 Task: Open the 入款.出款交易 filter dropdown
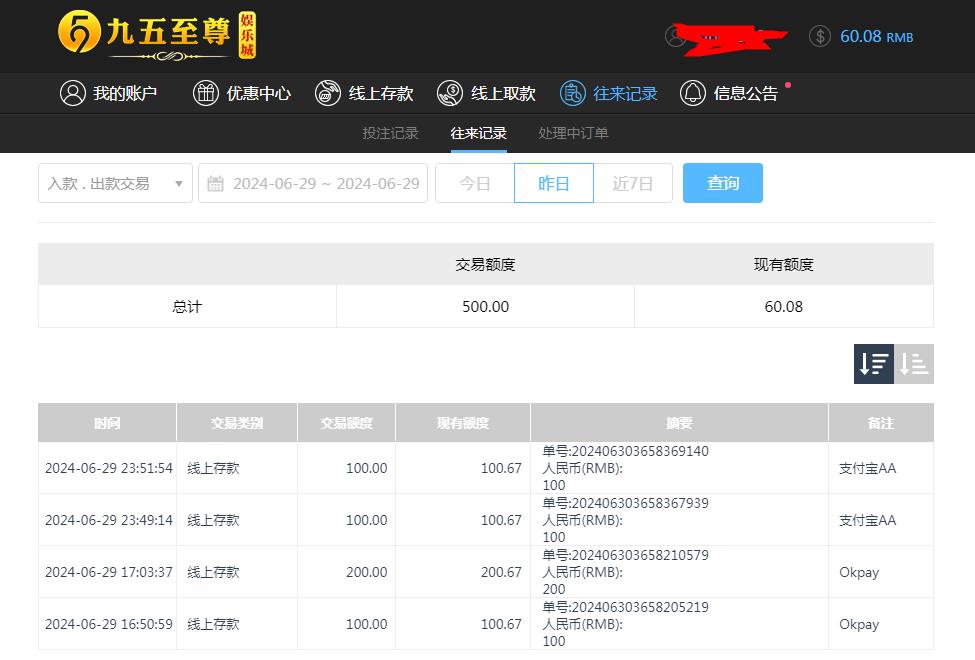(x=114, y=183)
